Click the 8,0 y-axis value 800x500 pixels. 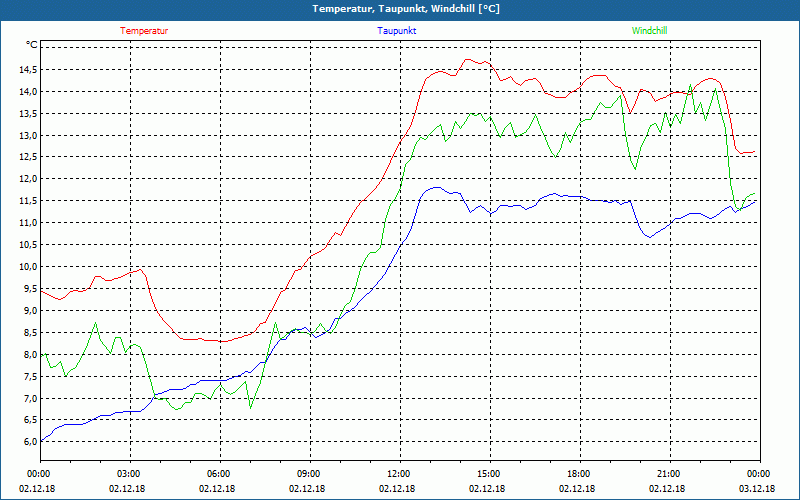[31, 355]
